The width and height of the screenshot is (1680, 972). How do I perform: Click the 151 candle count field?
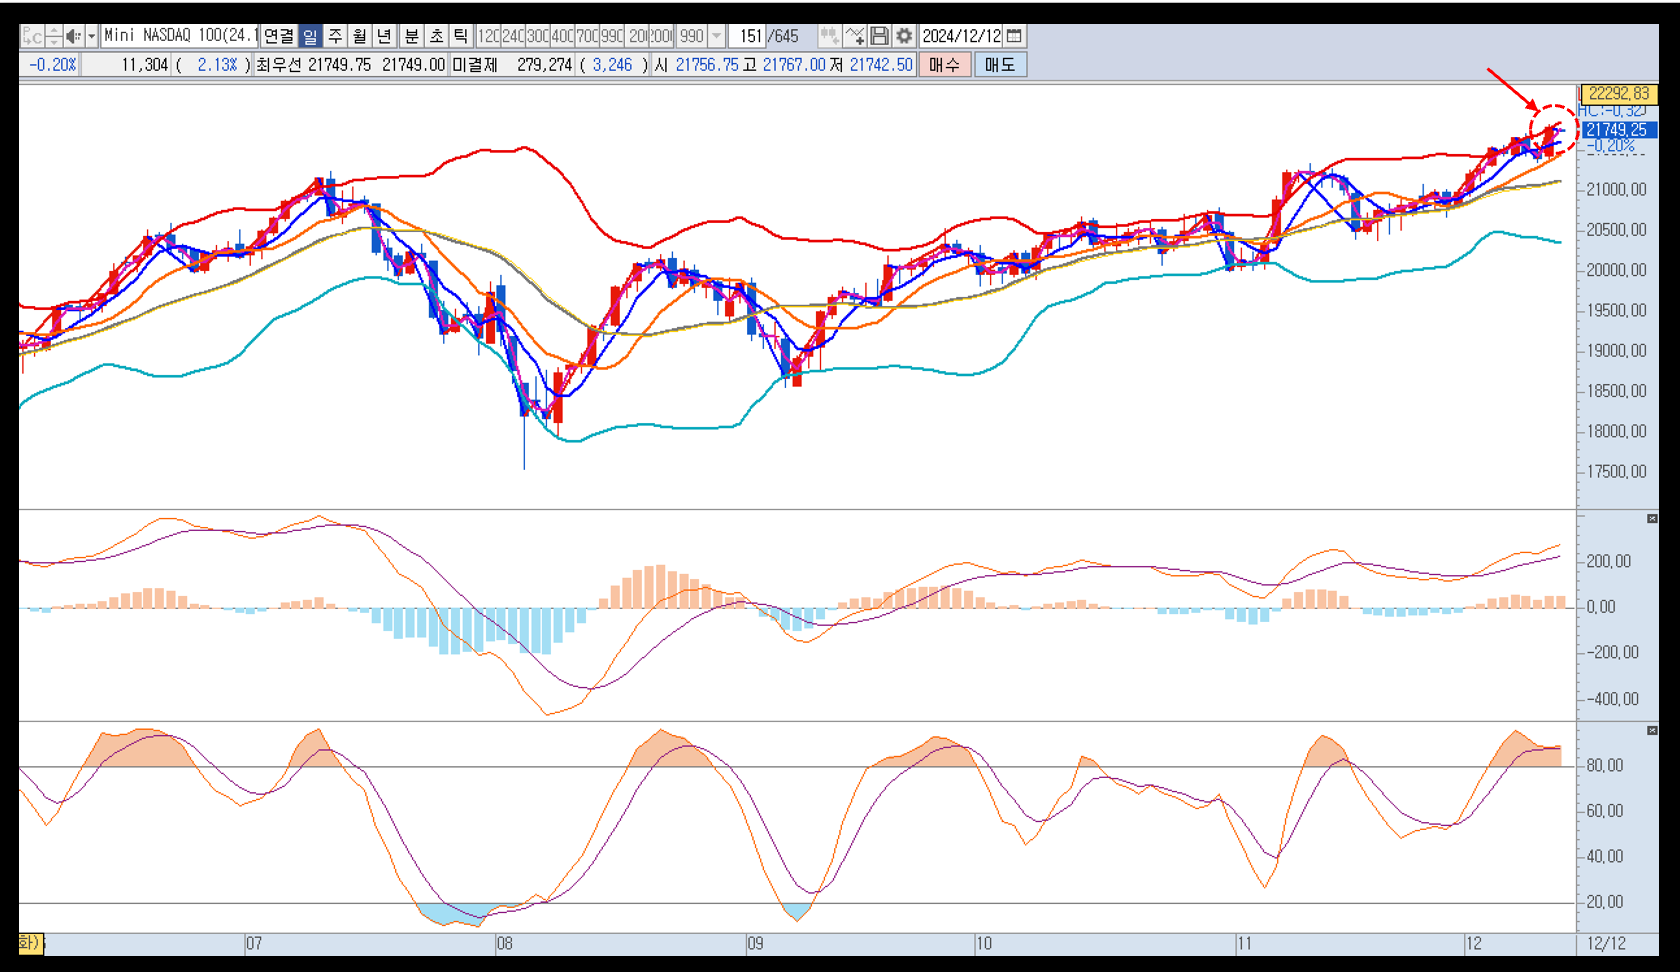pos(749,36)
